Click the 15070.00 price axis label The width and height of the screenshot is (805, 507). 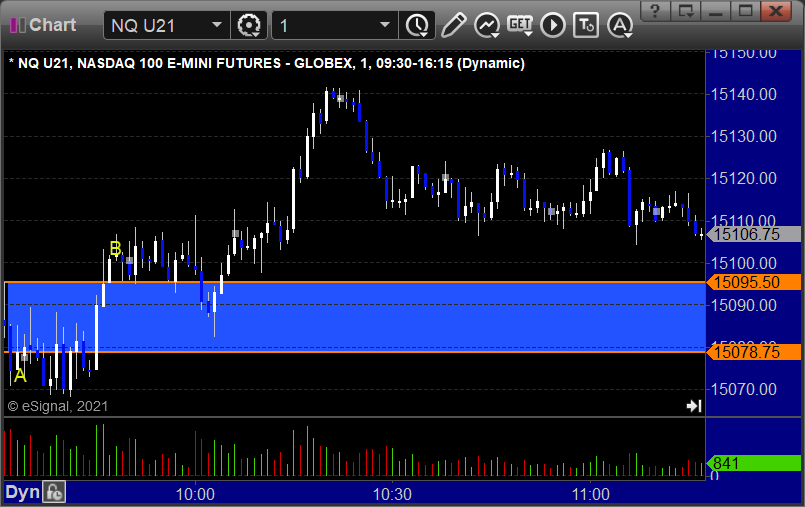click(743, 389)
